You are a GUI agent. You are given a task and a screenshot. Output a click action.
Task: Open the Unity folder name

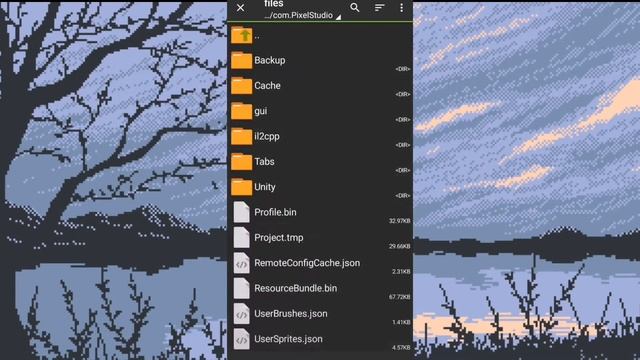click(x=265, y=187)
